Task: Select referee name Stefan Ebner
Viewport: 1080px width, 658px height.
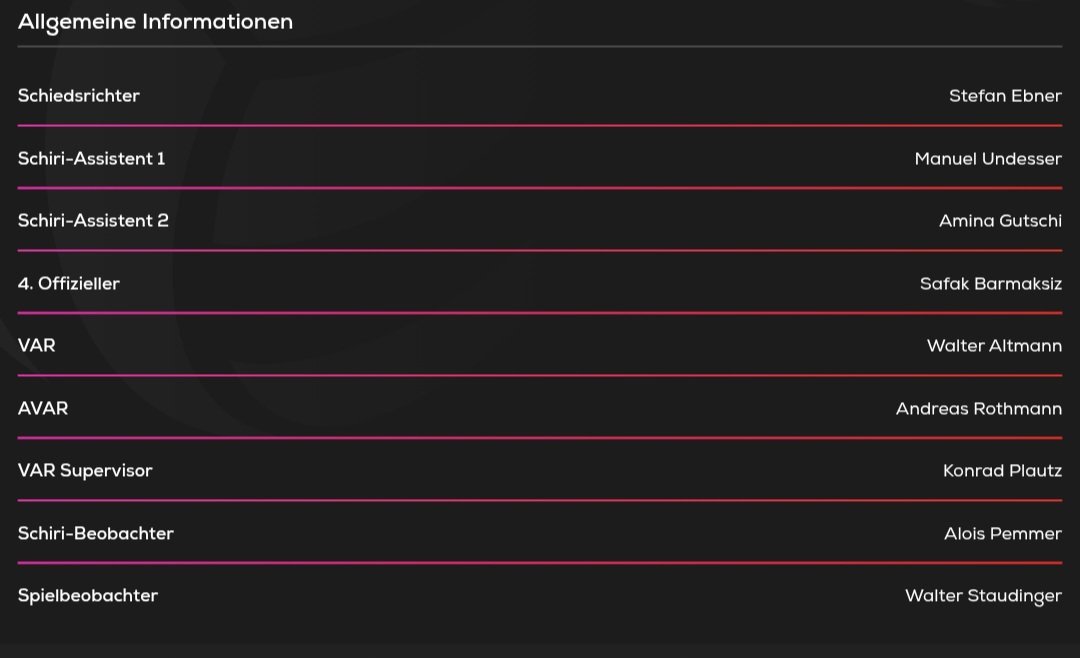Action: pyautogui.click(x=1005, y=96)
